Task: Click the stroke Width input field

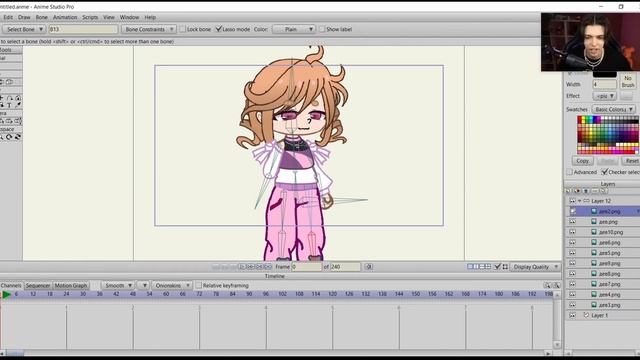Action: click(x=604, y=84)
